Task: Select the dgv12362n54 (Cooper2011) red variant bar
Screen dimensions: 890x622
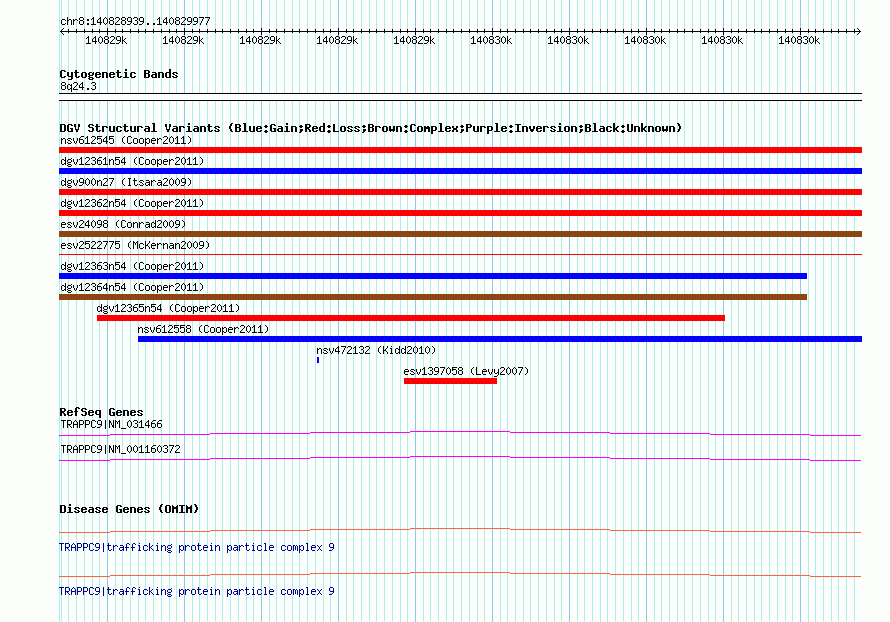Action: [x=460, y=213]
